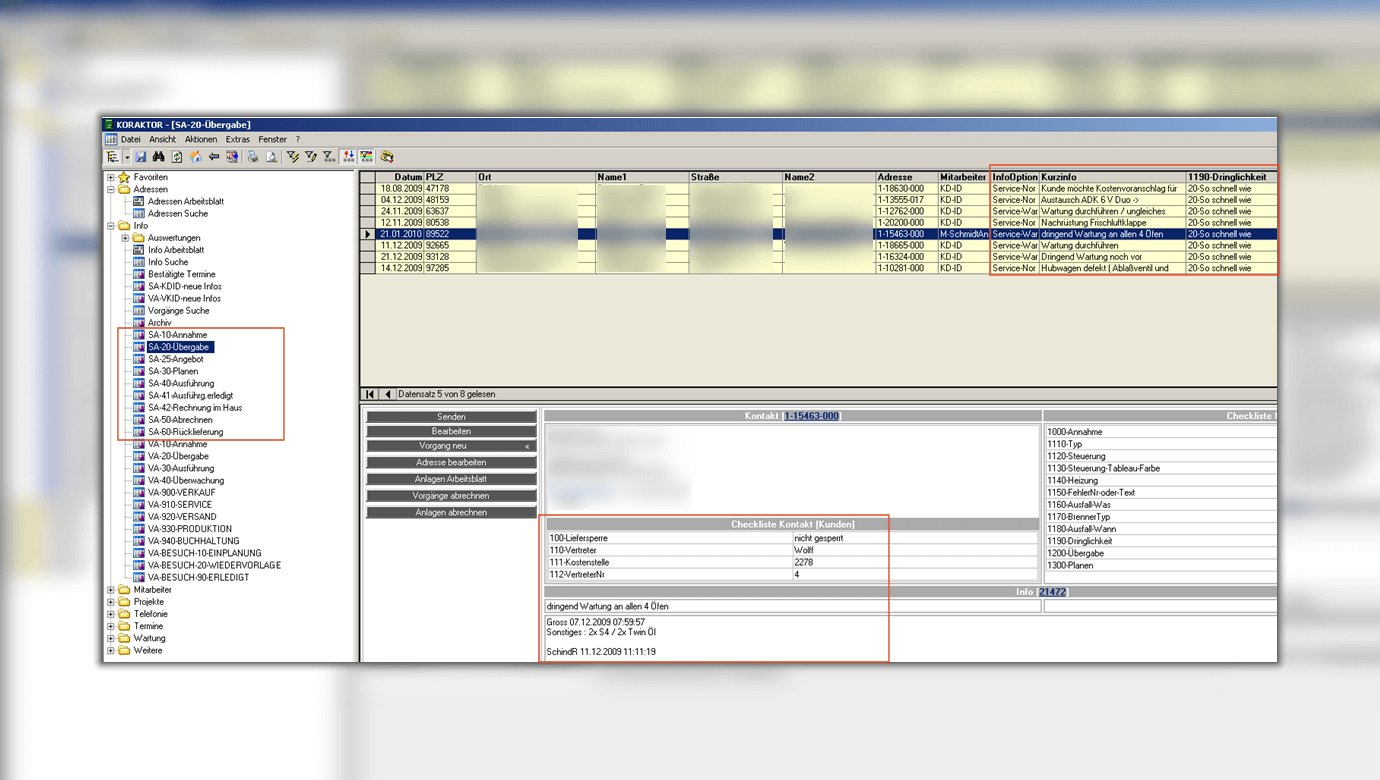Collapse the Adressen folder node

tap(111, 189)
